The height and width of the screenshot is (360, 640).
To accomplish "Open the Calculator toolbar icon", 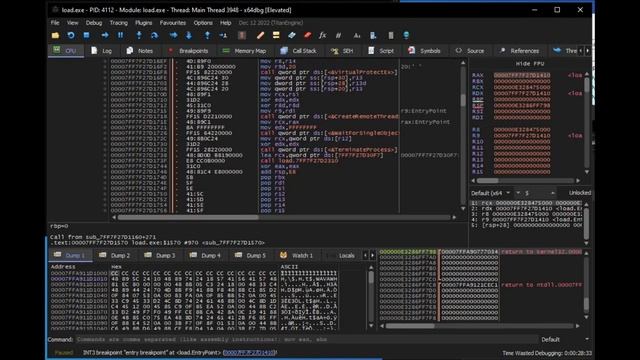I will [x=391, y=36].
